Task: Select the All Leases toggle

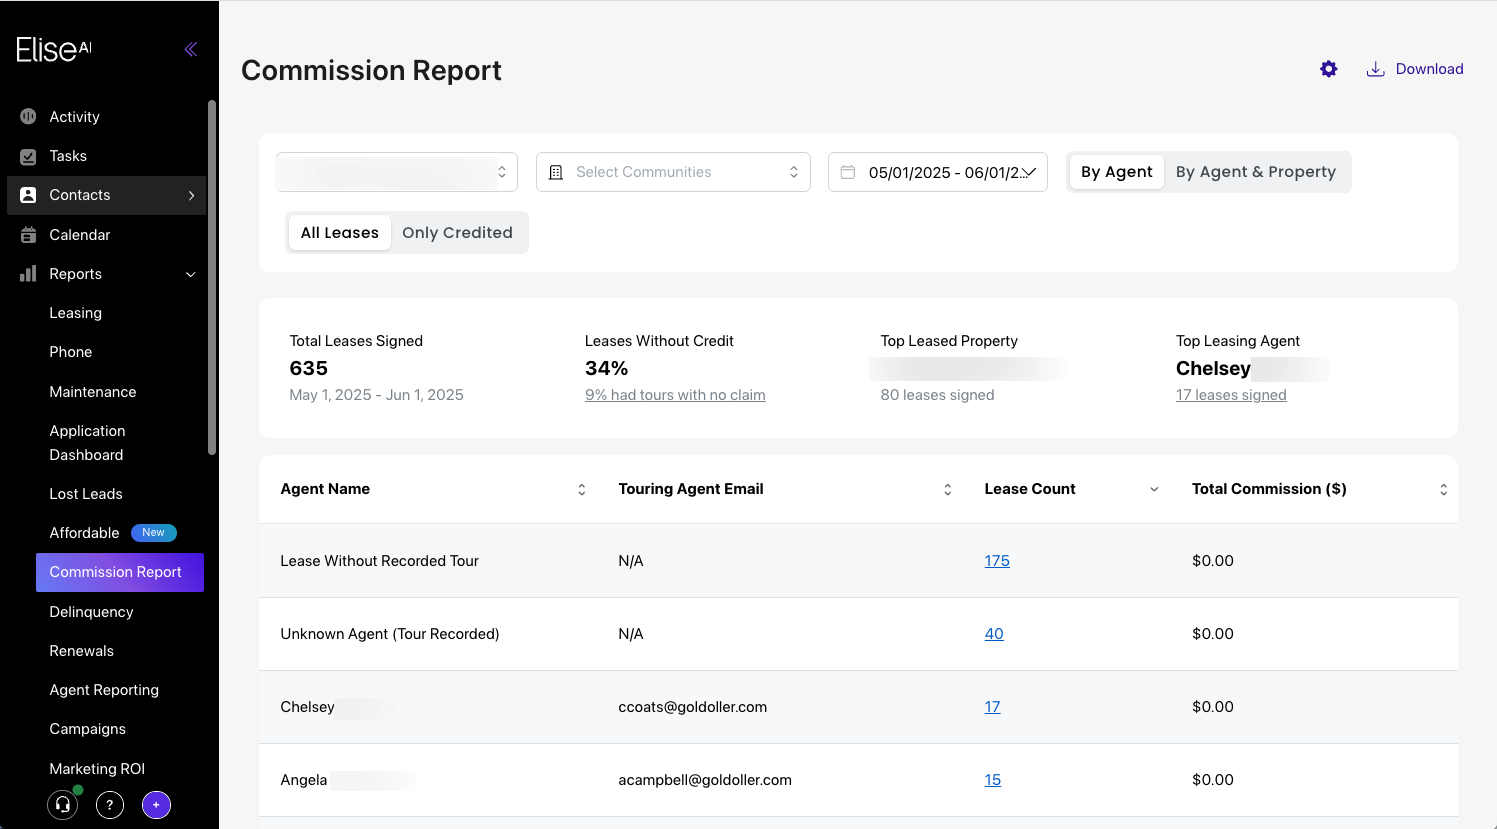Action: [340, 233]
